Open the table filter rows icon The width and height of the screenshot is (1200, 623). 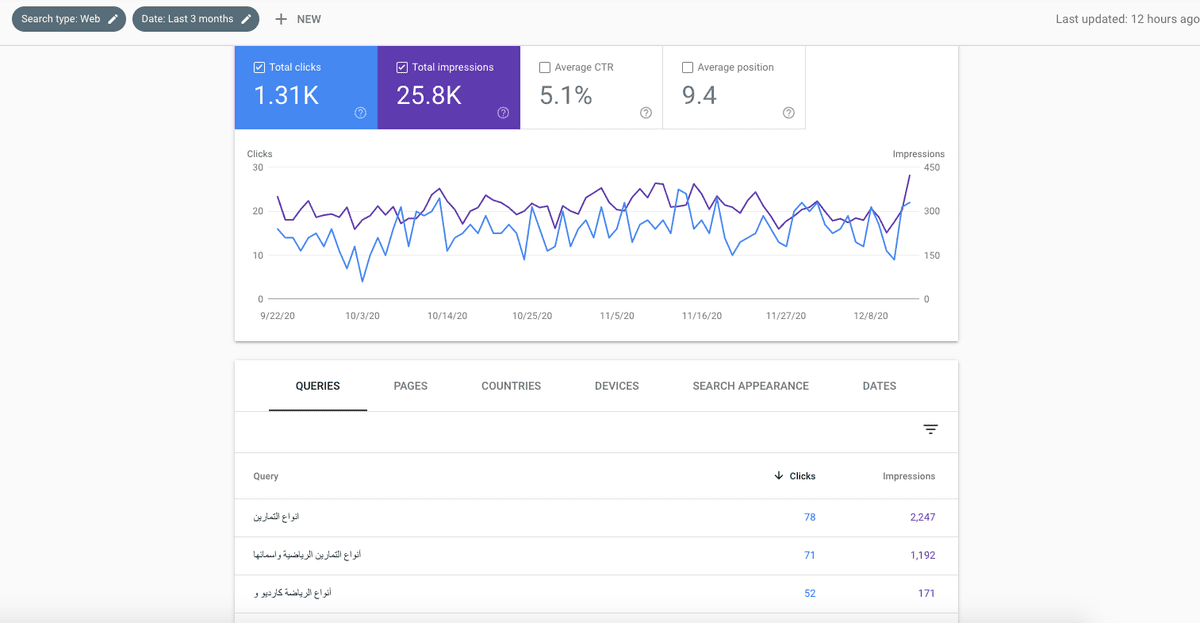point(930,430)
